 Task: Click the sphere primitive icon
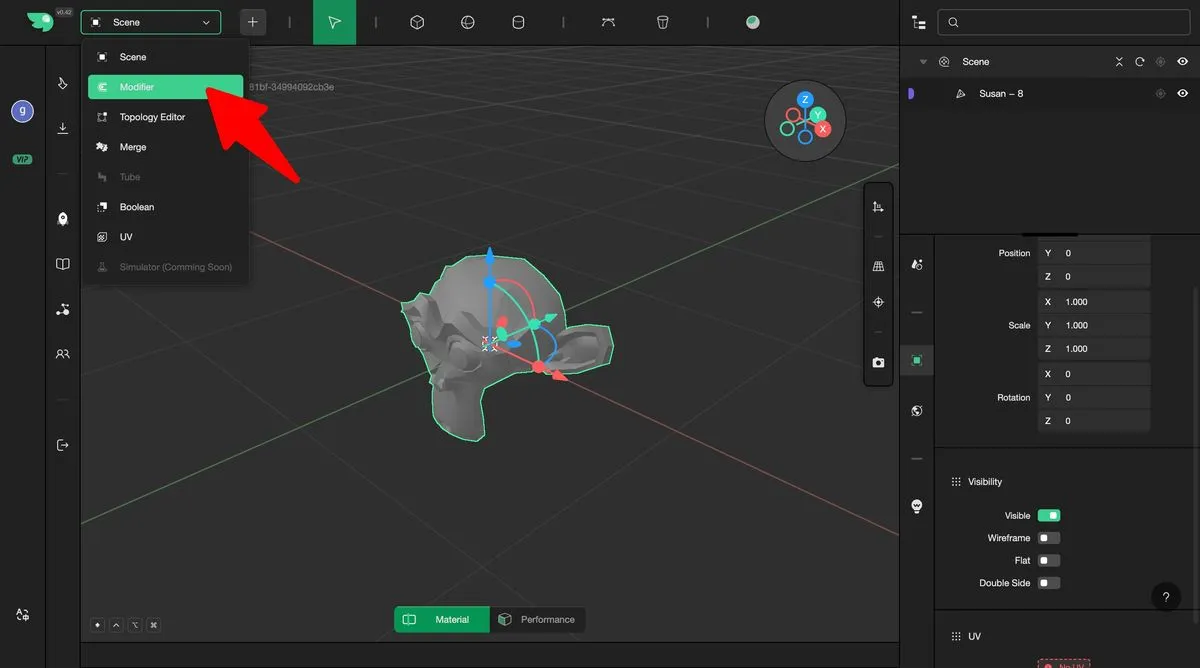[x=468, y=22]
